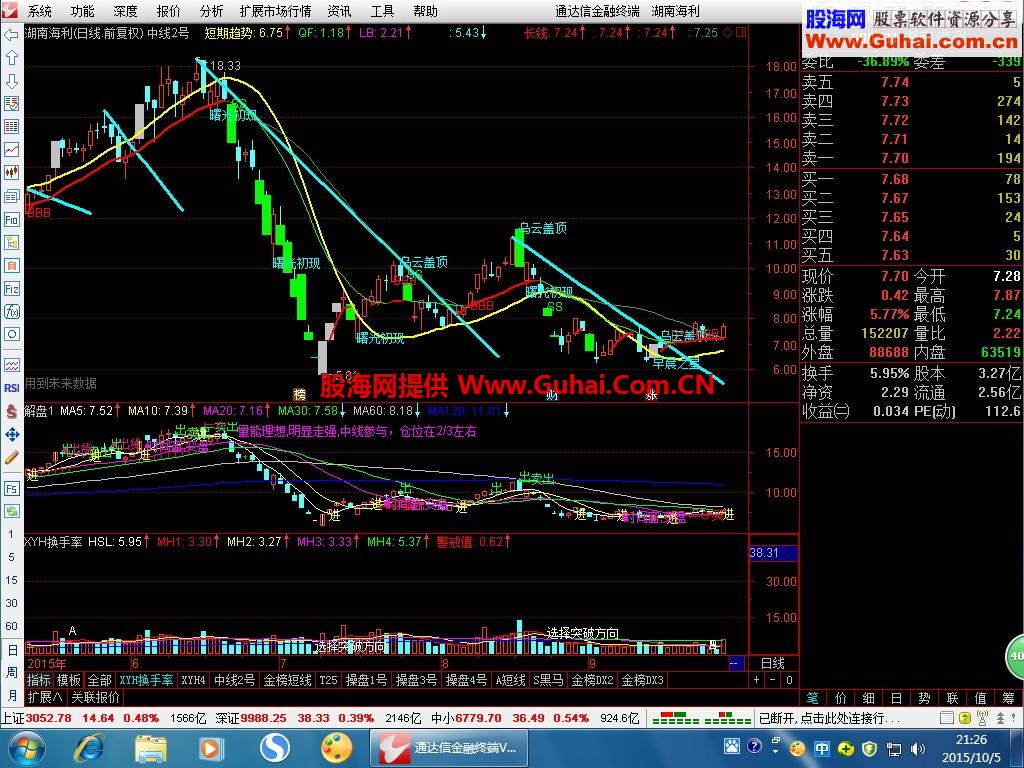Image resolution: width=1024 pixels, height=768 pixels.
Task: Switch to the 指标 tab
Action: (x=39, y=680)
